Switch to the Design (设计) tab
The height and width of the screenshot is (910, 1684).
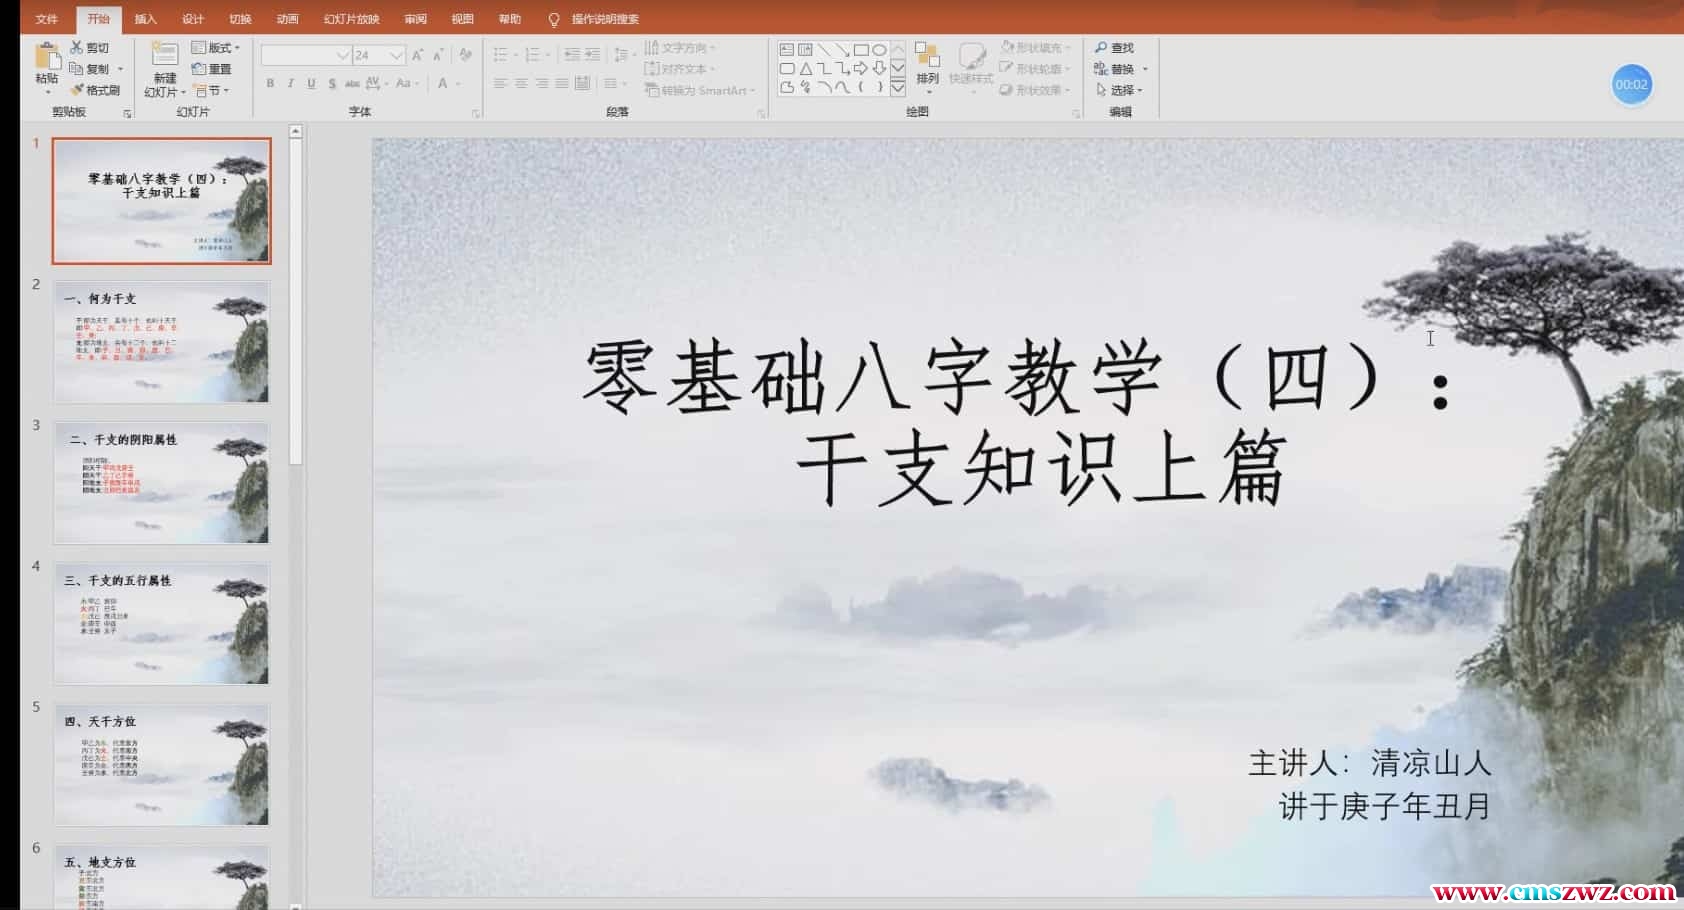tap(190, 18)
